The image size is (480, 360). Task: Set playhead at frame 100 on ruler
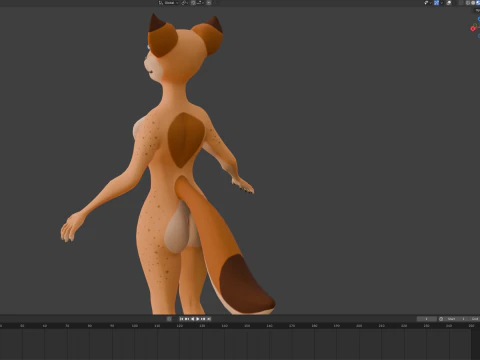(x=135, y=326)
